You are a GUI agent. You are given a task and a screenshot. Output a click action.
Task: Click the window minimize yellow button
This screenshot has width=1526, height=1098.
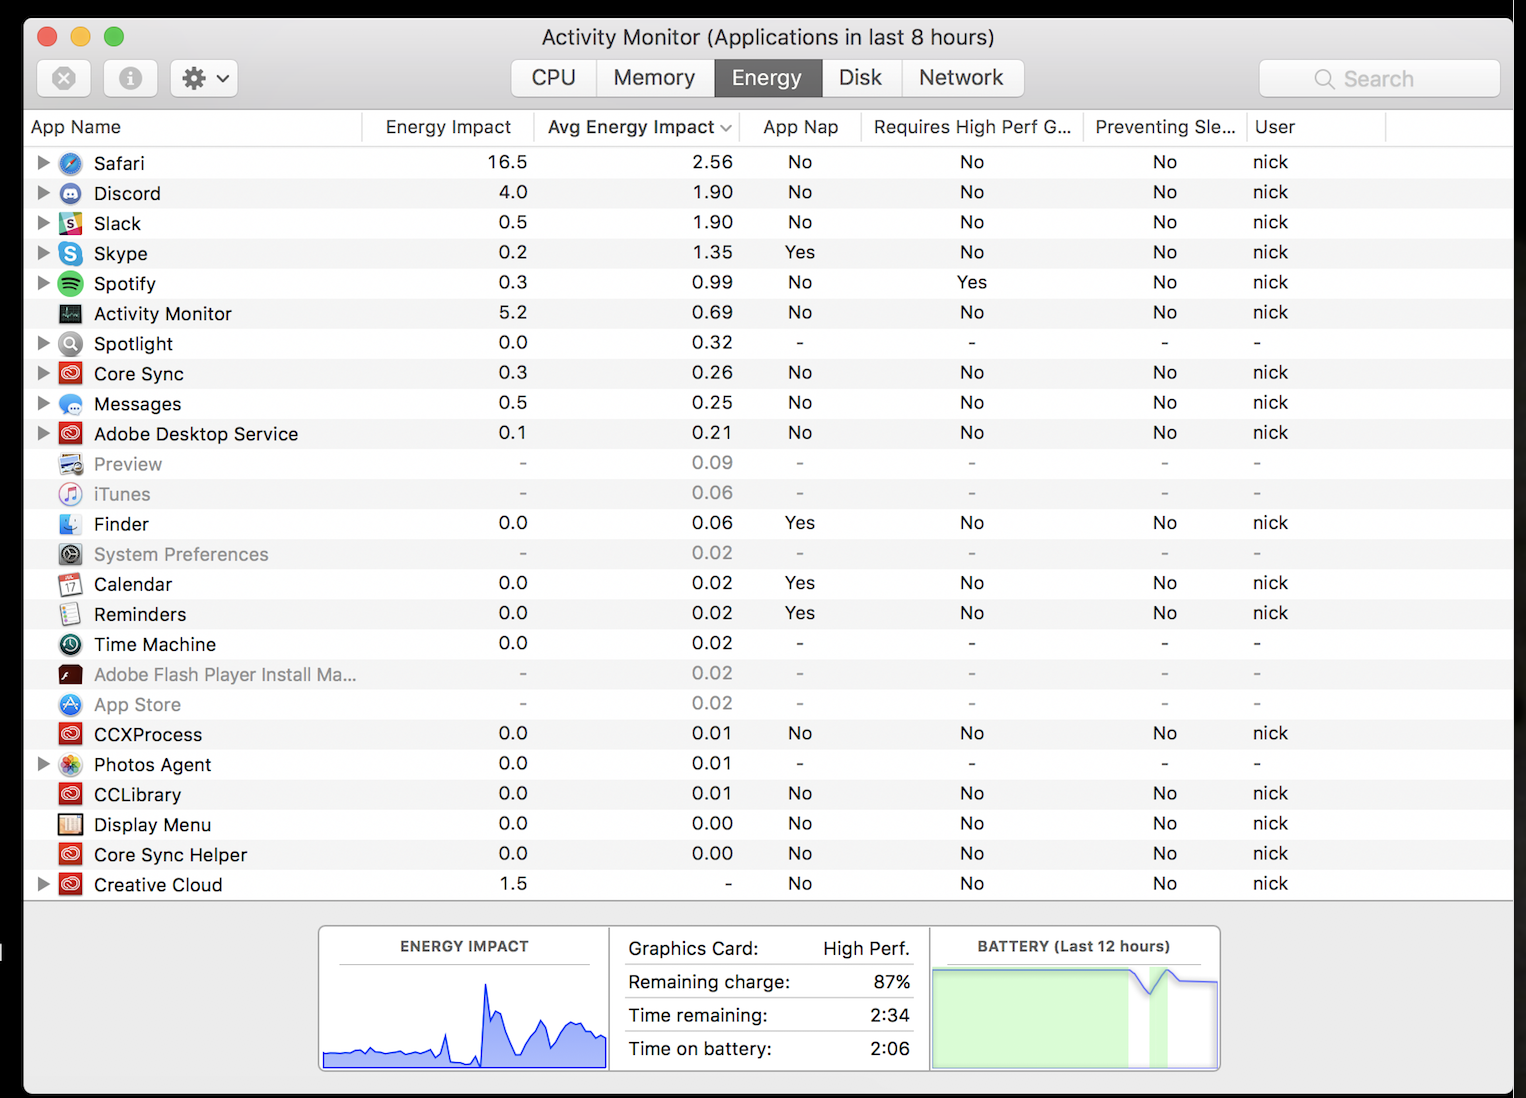[81, 37]
